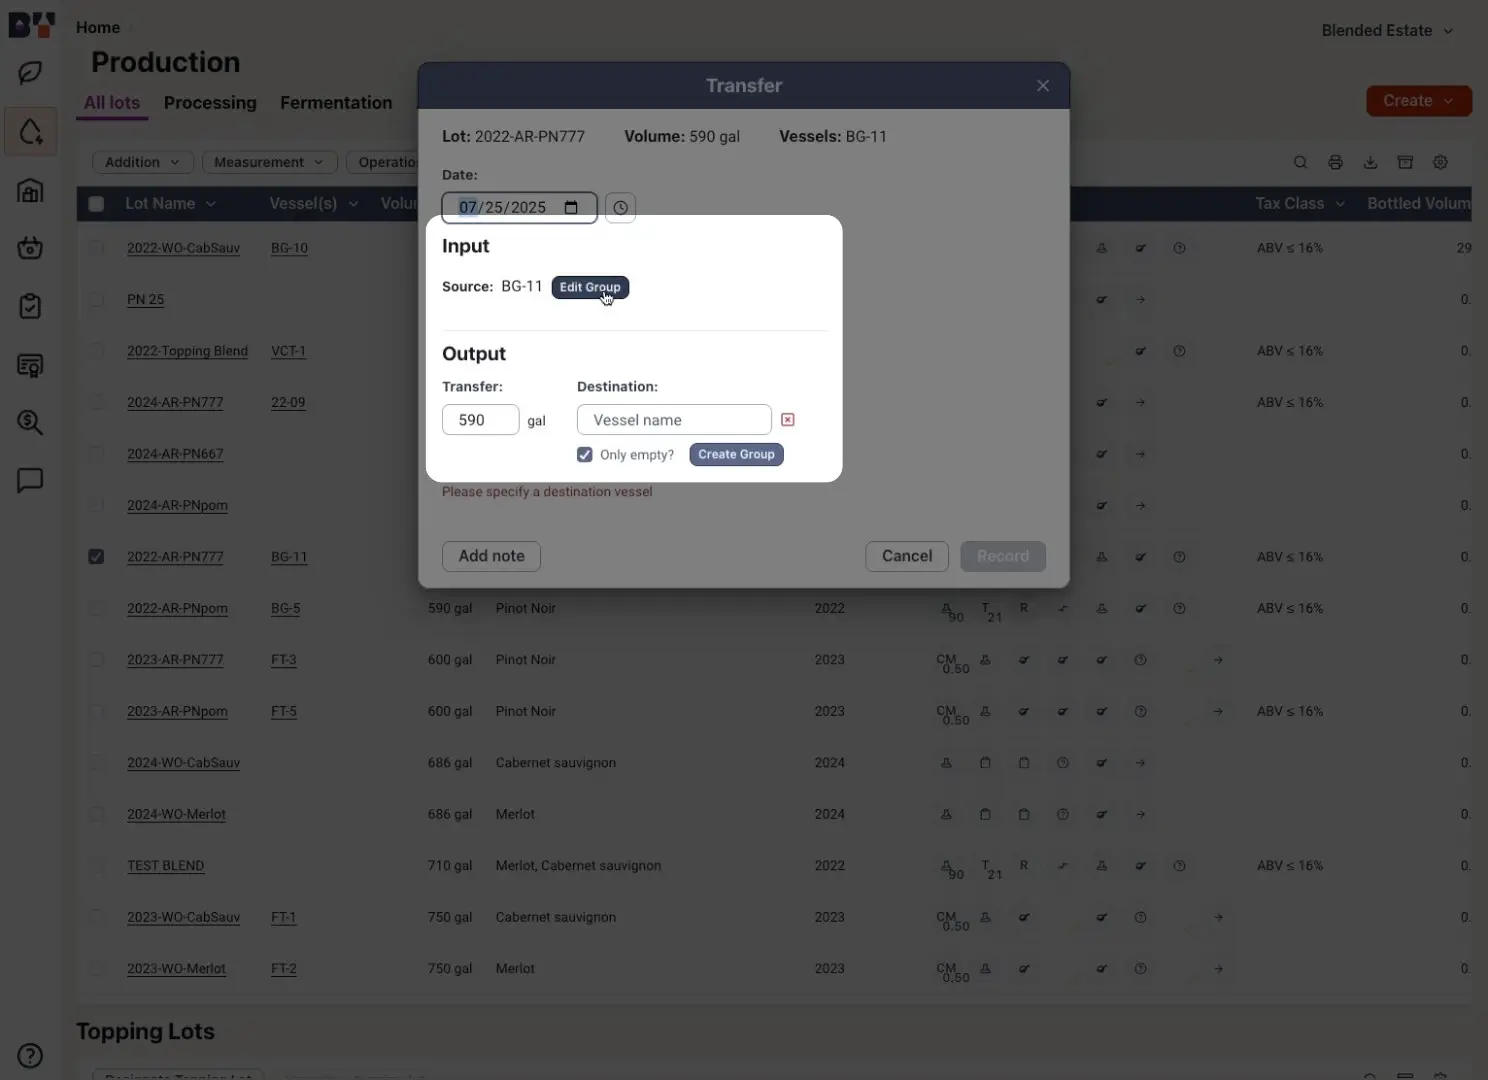The width and height of the screenshot is (1488, 1080).
Task: Click arrow icon in 2023-AR-PN777 row
Action: (1218, 660)
